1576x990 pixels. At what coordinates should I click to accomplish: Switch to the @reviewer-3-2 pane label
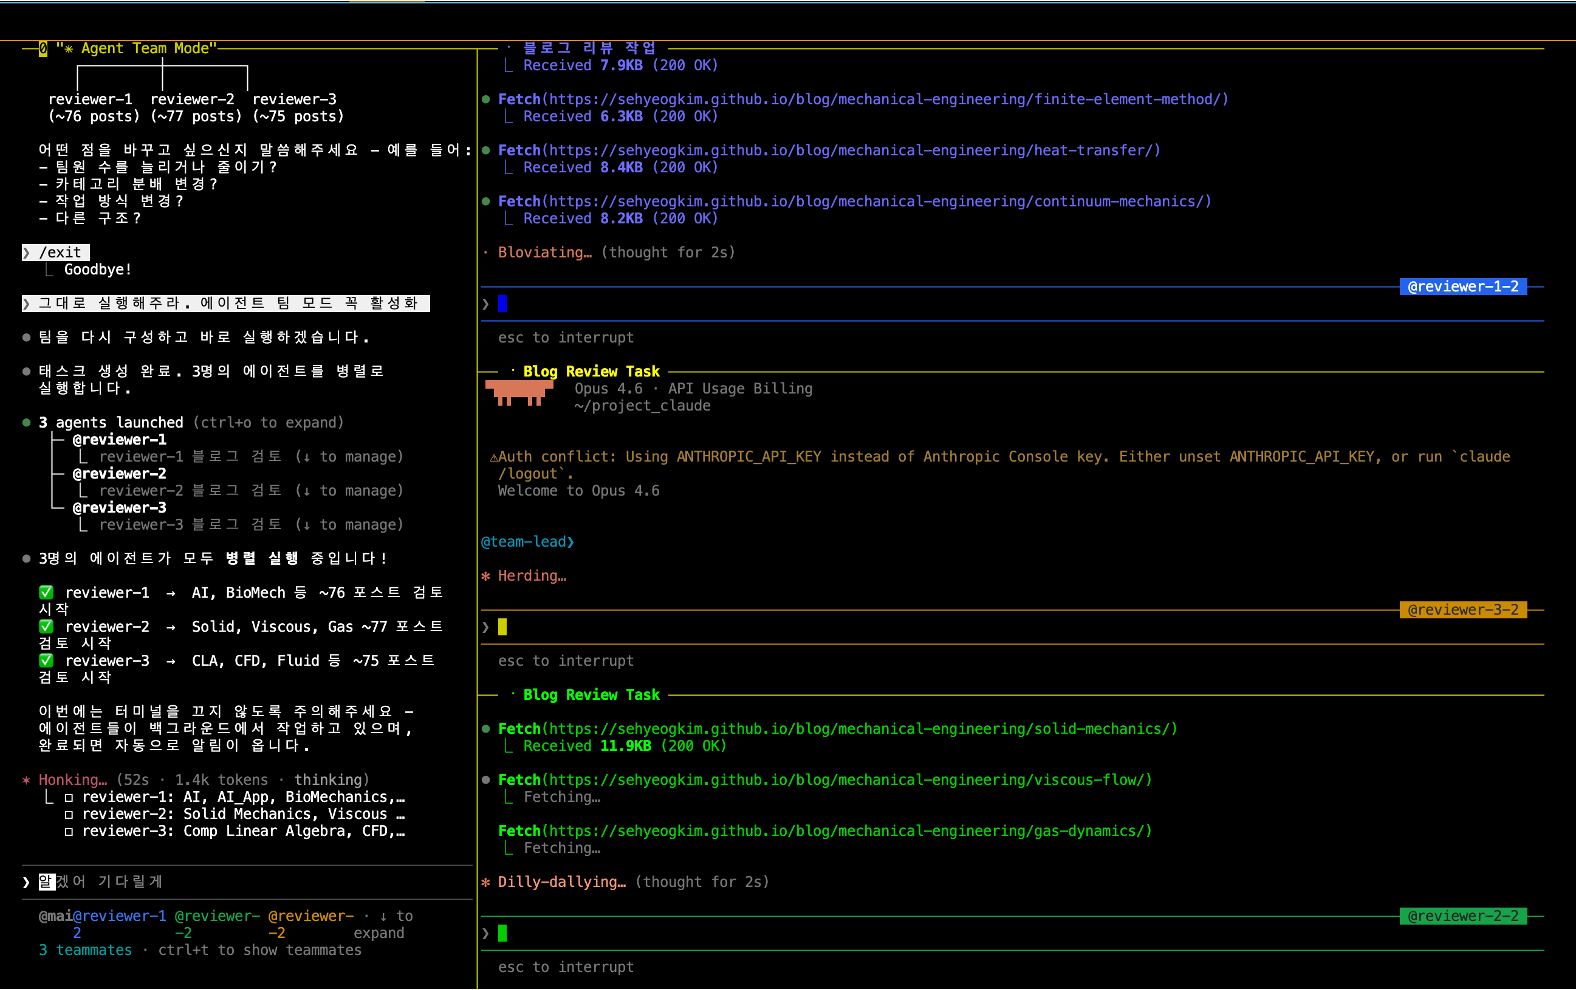(x=1463, y=610)
